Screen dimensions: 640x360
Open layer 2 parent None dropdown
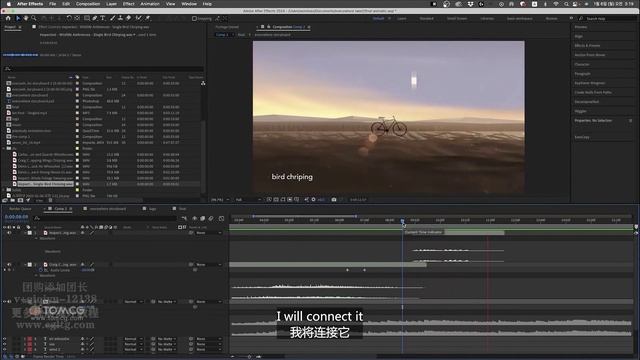(209, 264)
